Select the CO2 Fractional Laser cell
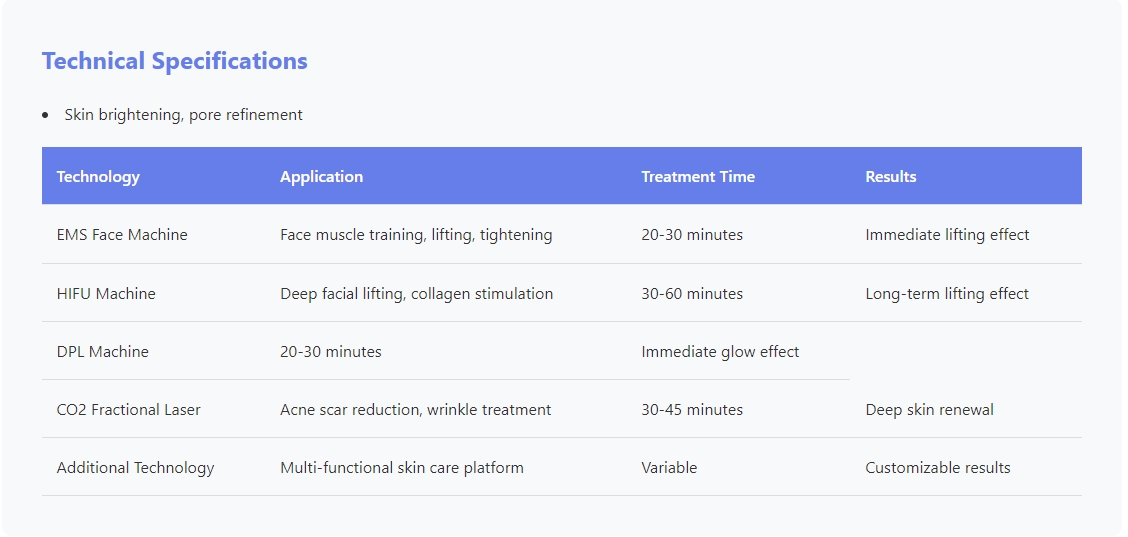The height and width of the screenshot is (537, 1128). coord(128,410)
